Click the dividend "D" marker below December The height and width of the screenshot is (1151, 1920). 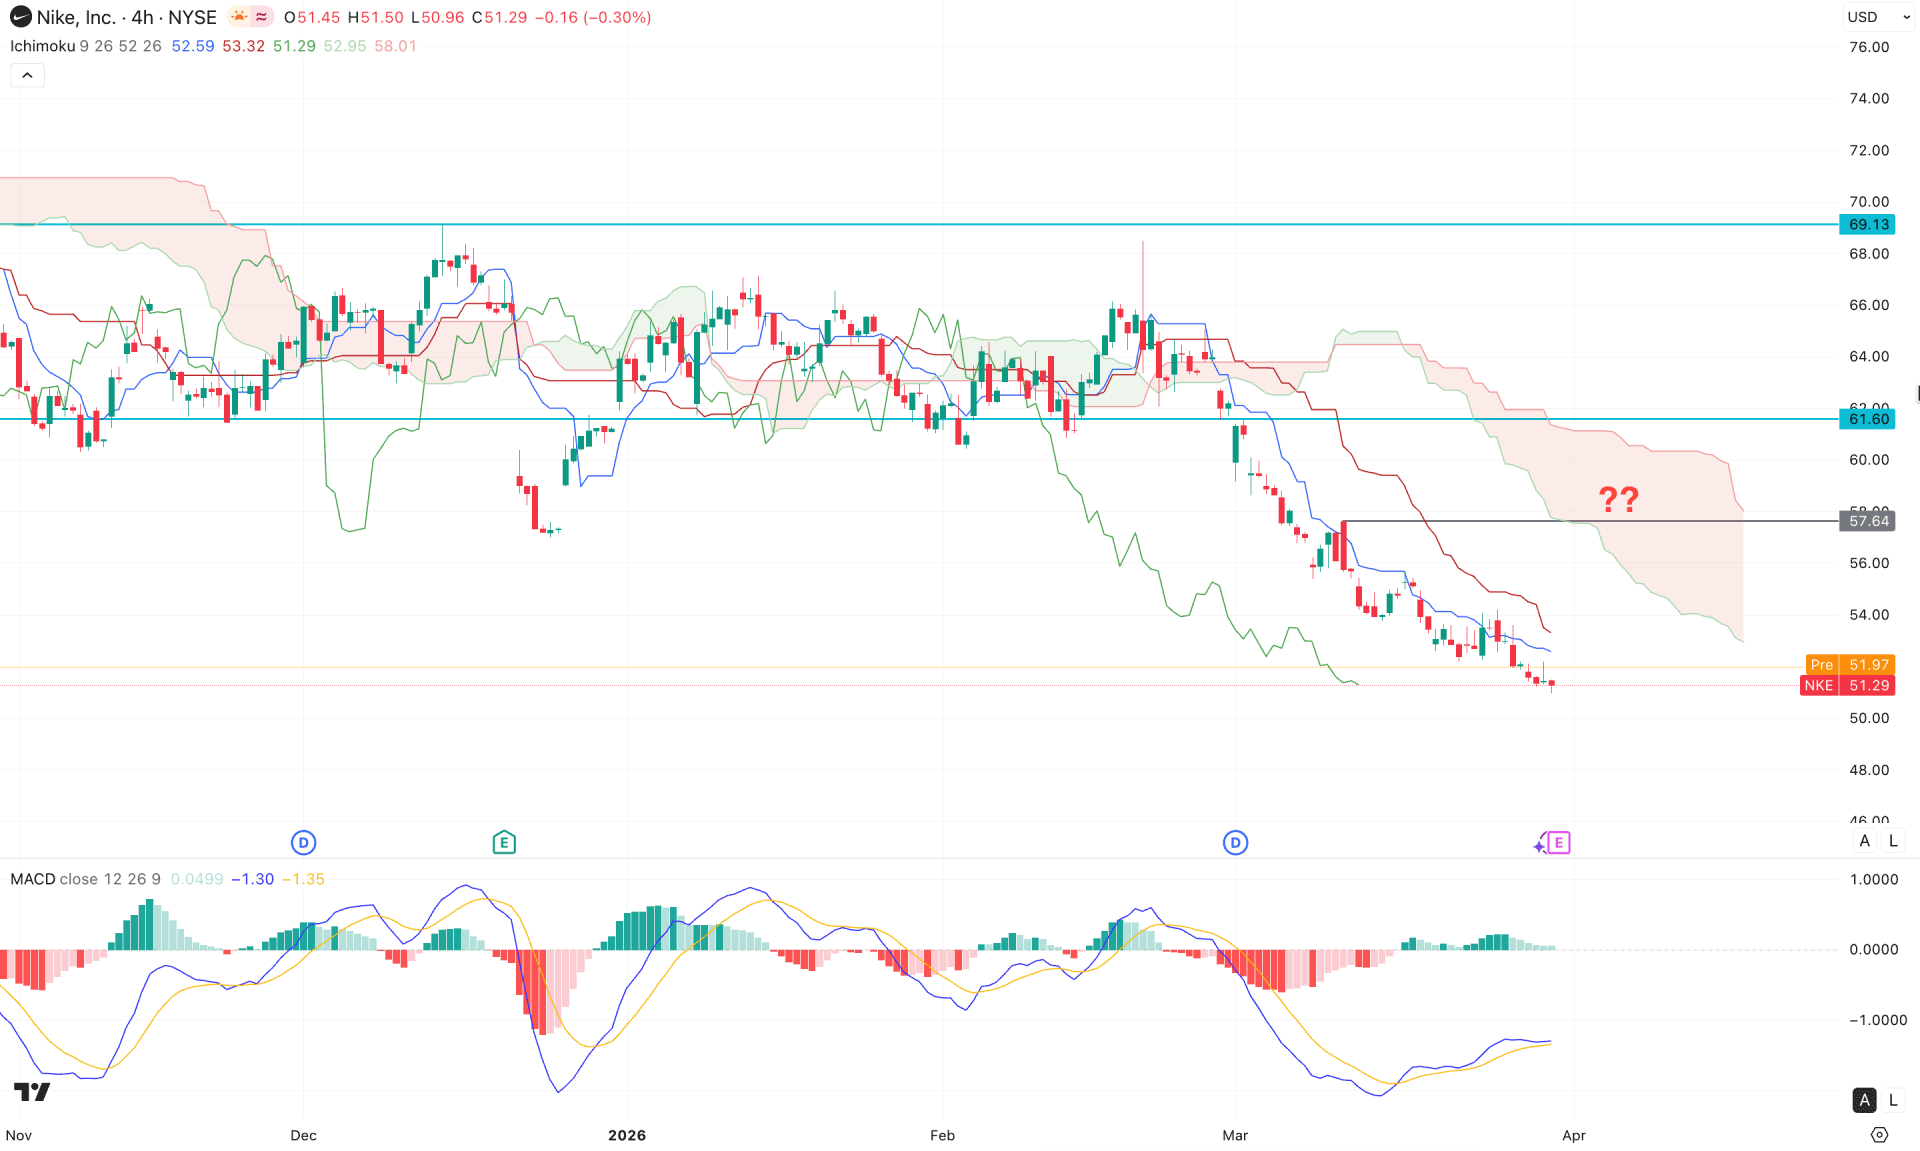(x=303, y=842)
